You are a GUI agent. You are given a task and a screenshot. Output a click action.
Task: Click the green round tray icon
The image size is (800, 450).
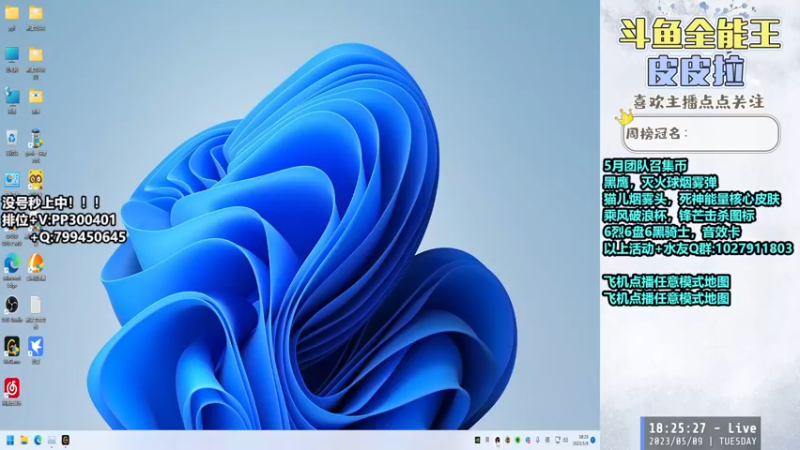pos(517,440)
